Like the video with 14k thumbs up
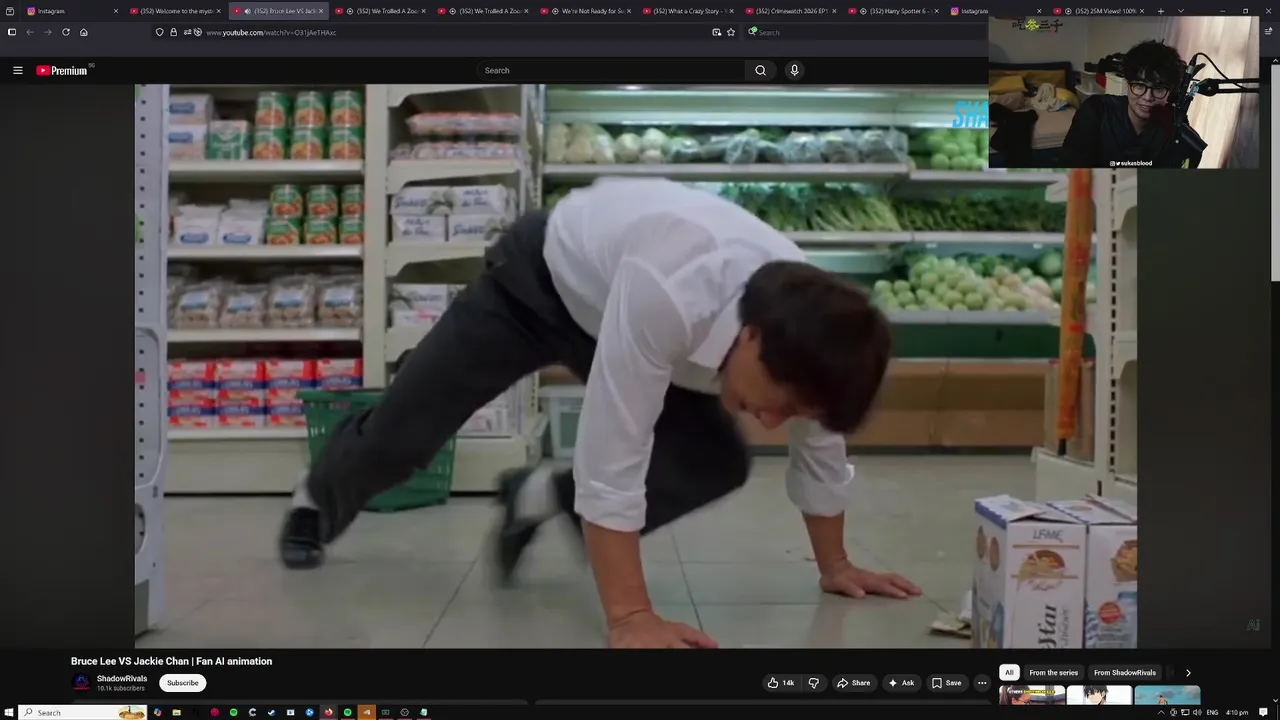The image size is (1280, 720). coord(780,683)
